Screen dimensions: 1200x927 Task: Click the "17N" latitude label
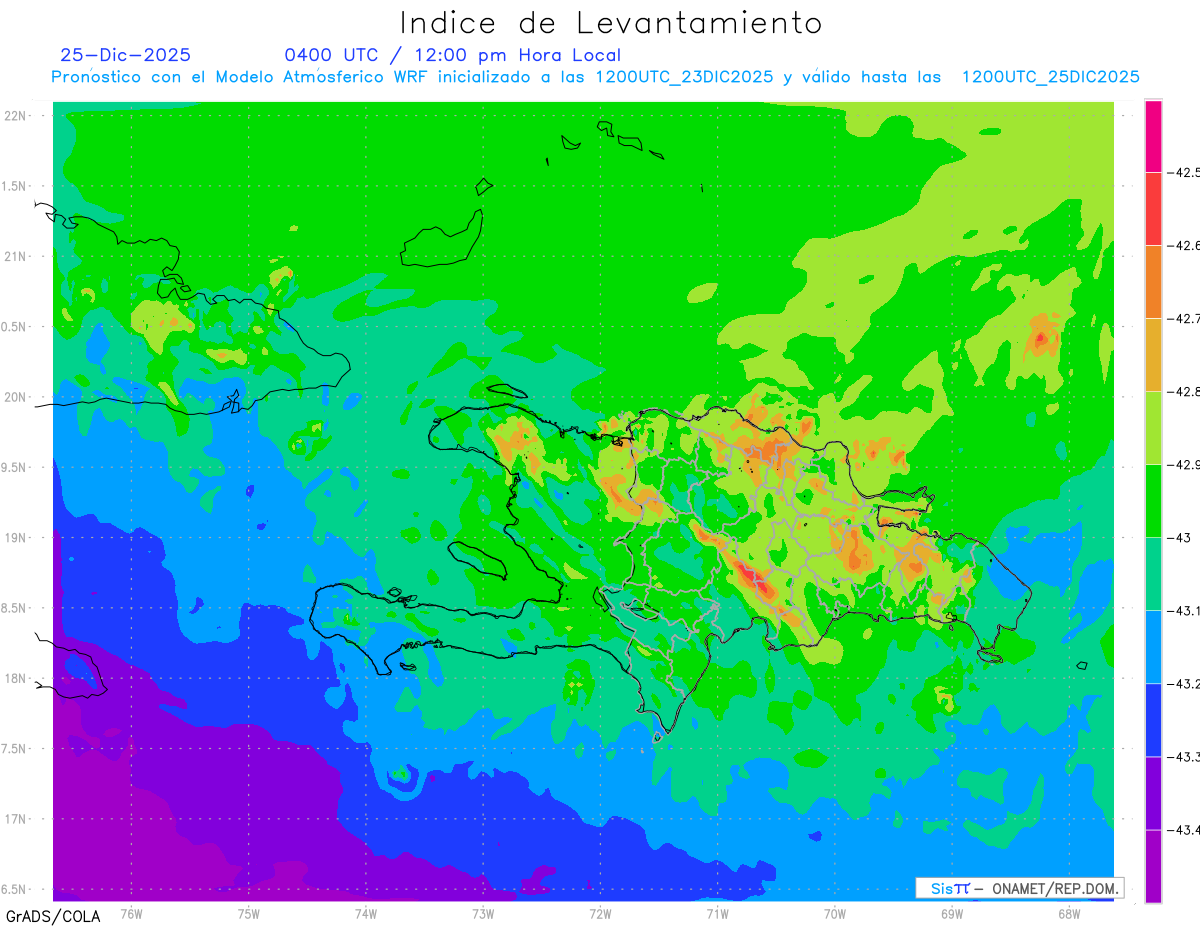coord(17,819)
